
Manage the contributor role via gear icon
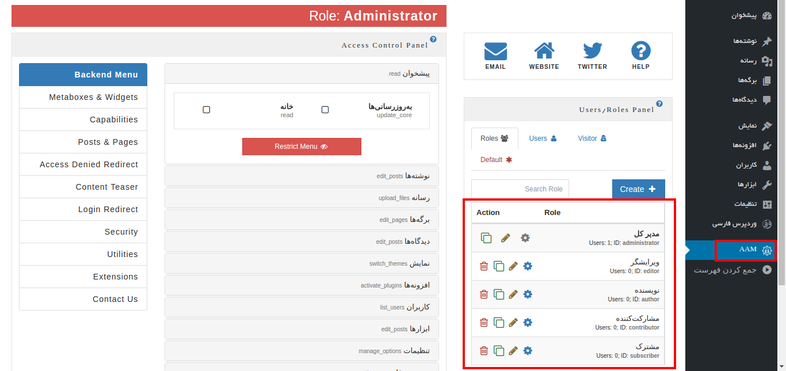[x=527, y=322]
